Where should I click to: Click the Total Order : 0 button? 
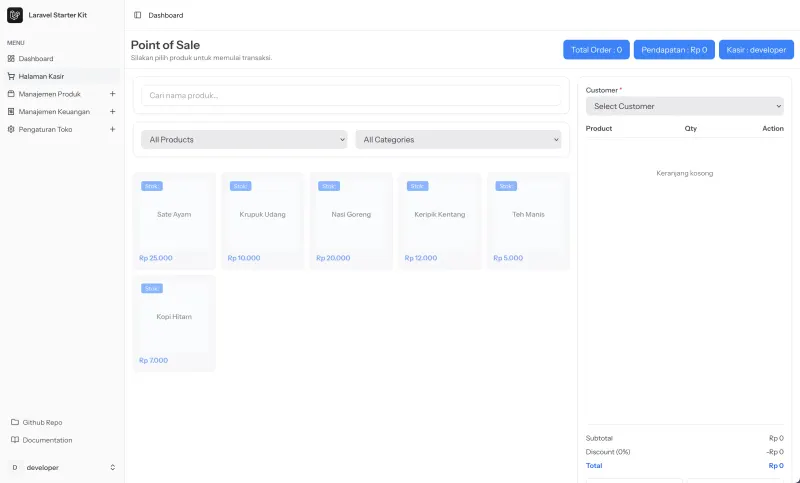596,50
